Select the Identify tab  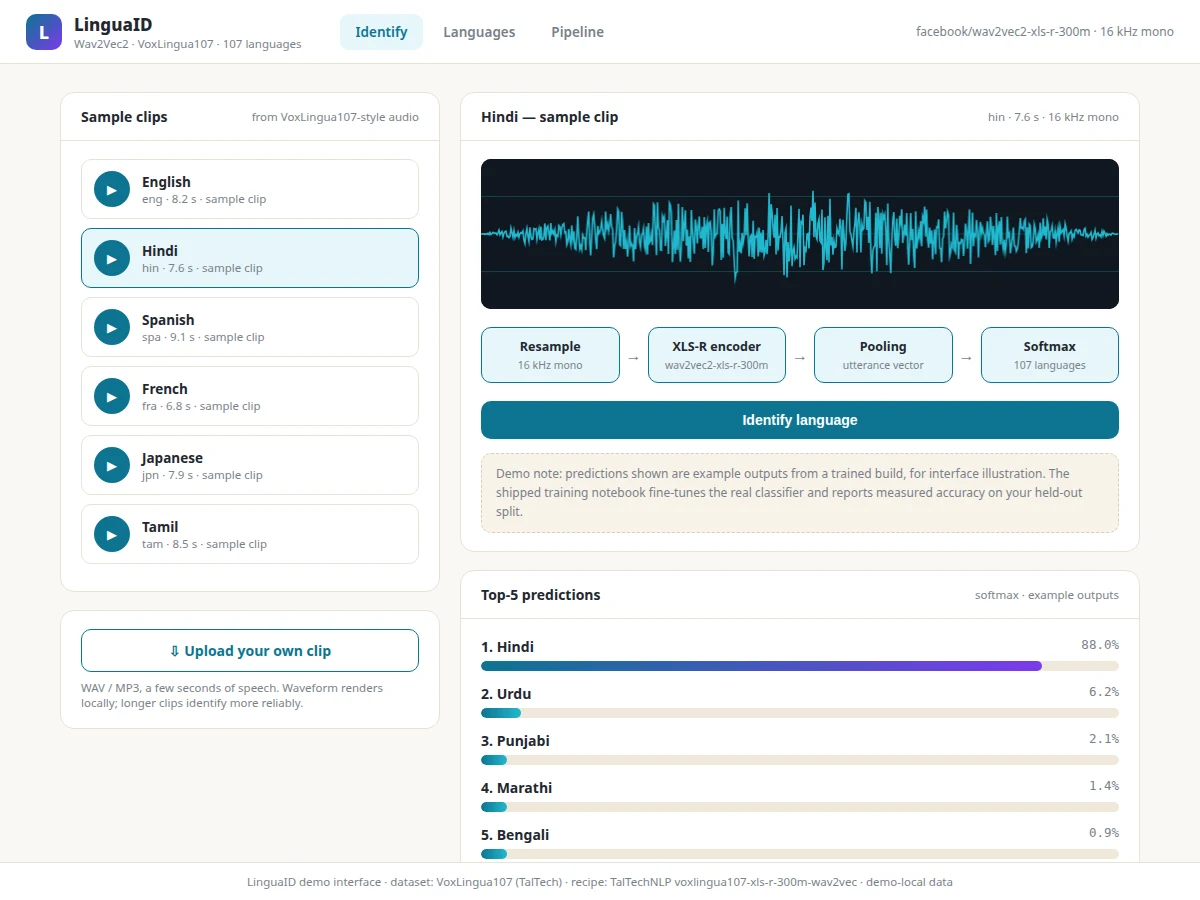pyautogui.click(x=381, y=32)
